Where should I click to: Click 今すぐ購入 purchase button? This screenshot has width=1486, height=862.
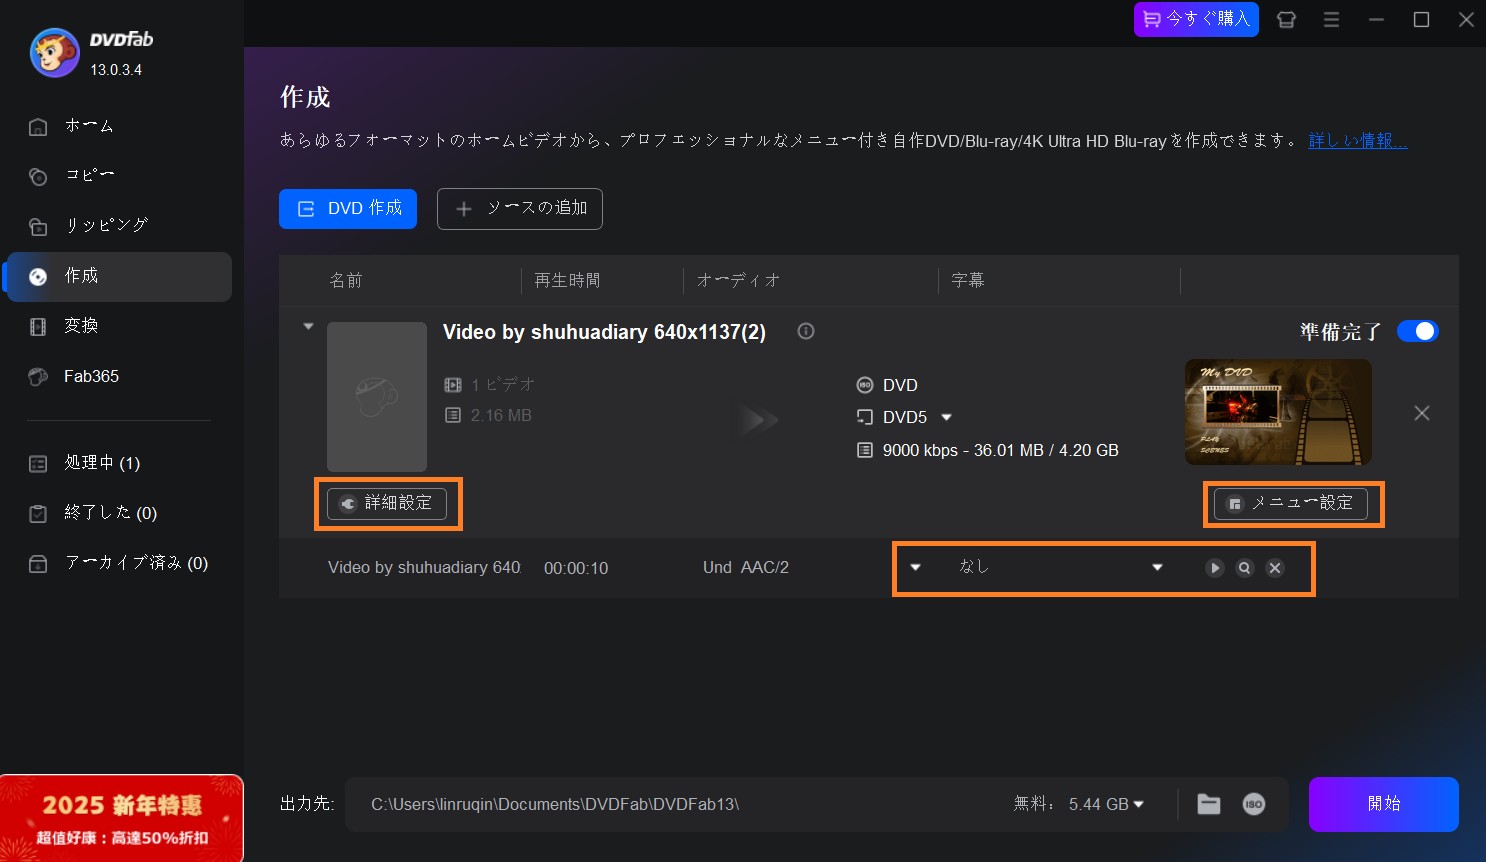click(x=1196, y=19)
